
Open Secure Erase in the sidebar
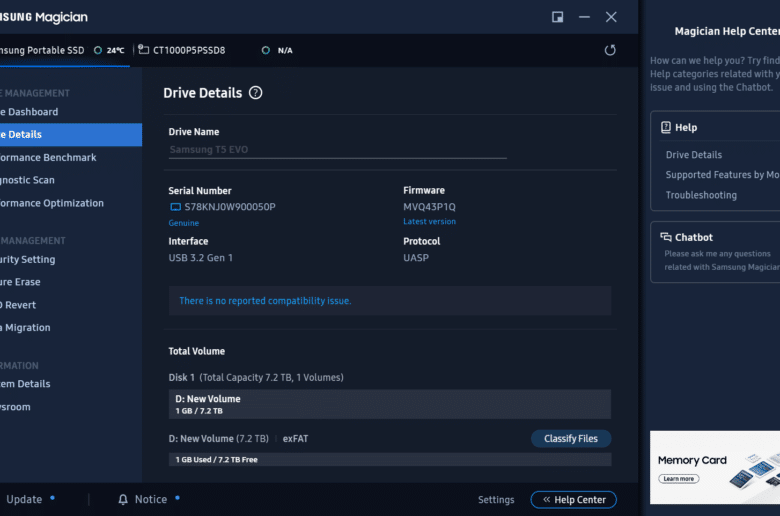click(71, 282)
